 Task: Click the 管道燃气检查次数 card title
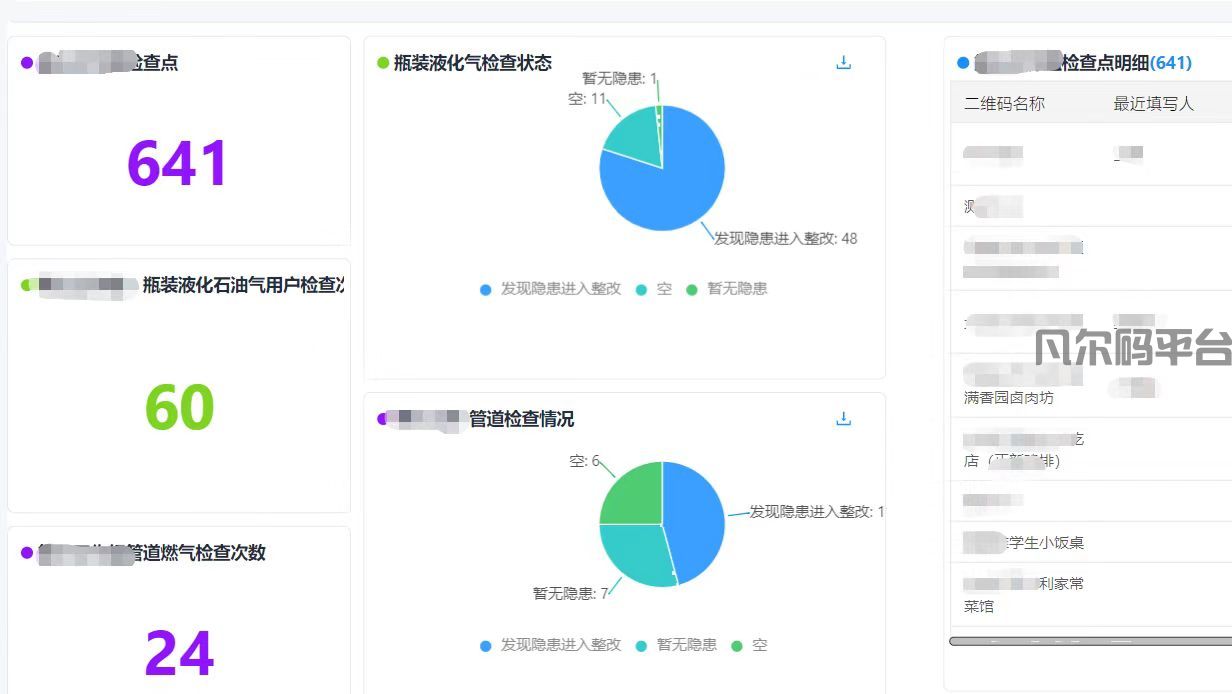click(x=196, y=553)
